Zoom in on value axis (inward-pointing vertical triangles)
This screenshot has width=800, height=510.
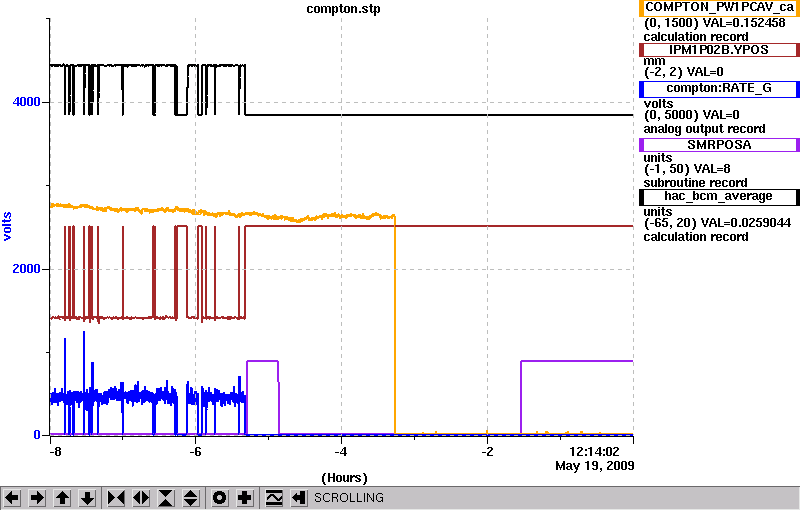pos(166,497)
